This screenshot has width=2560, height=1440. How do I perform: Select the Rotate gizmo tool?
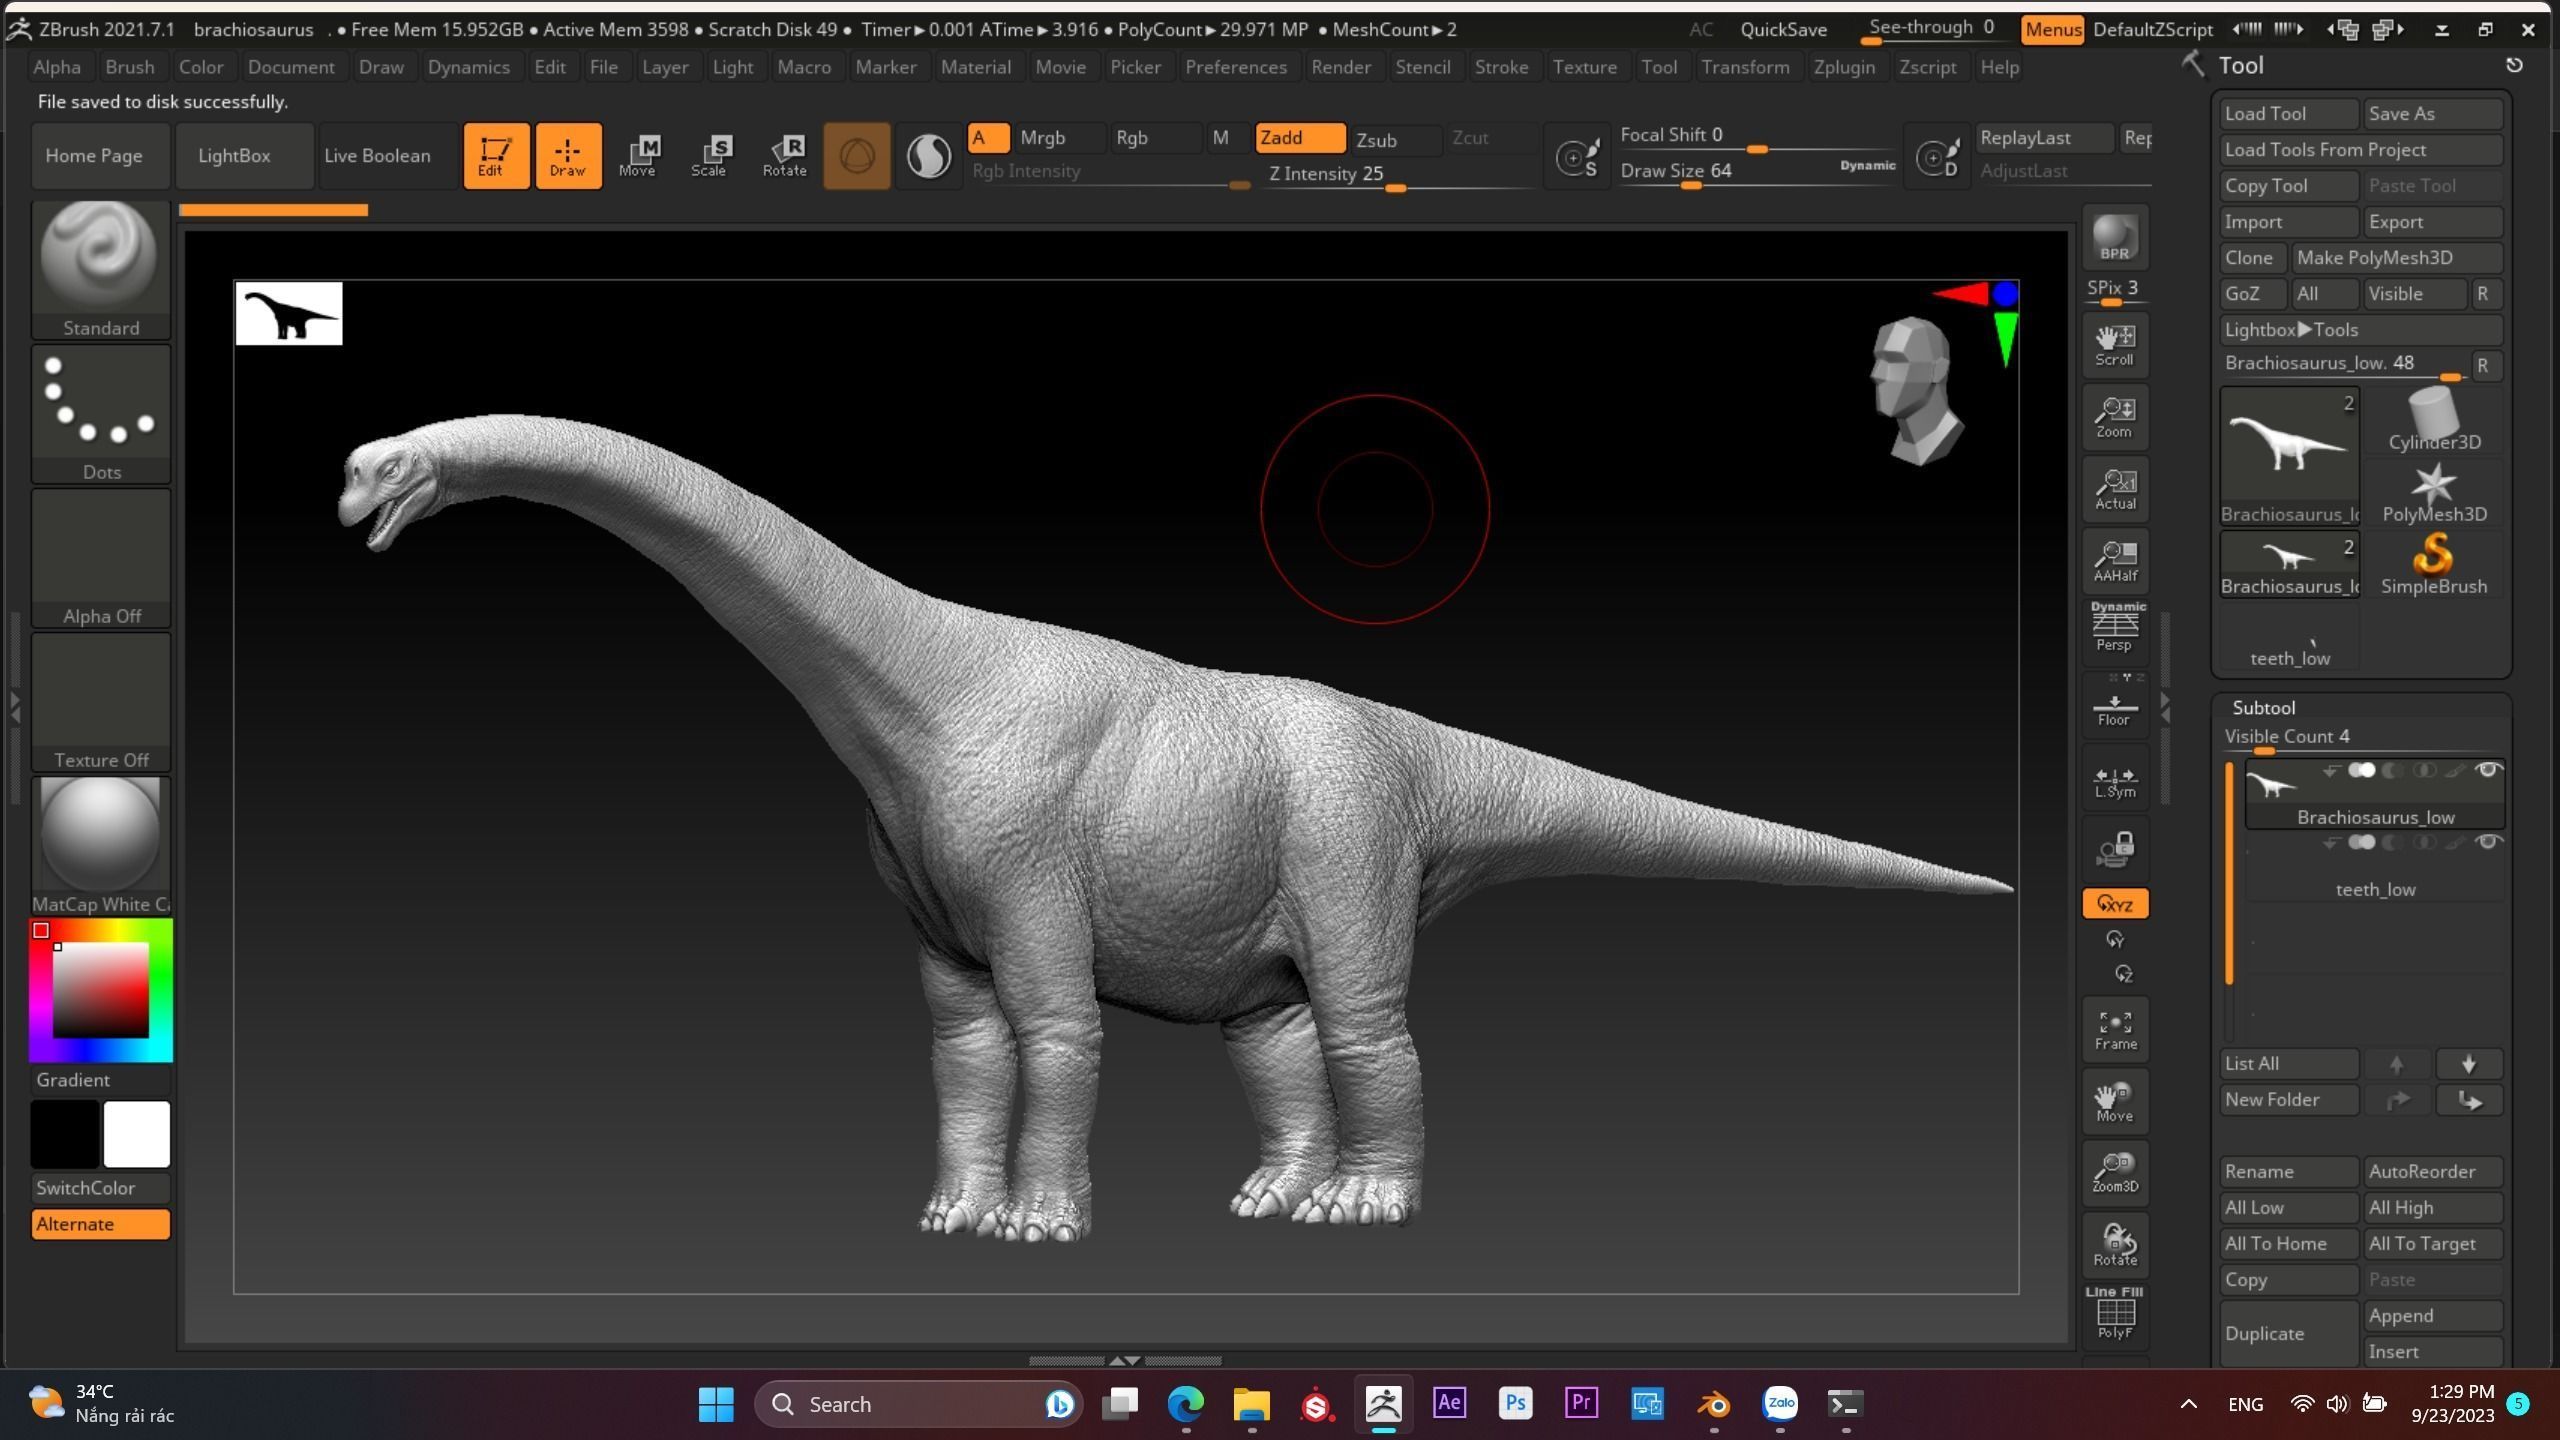[x=785, y=156]
